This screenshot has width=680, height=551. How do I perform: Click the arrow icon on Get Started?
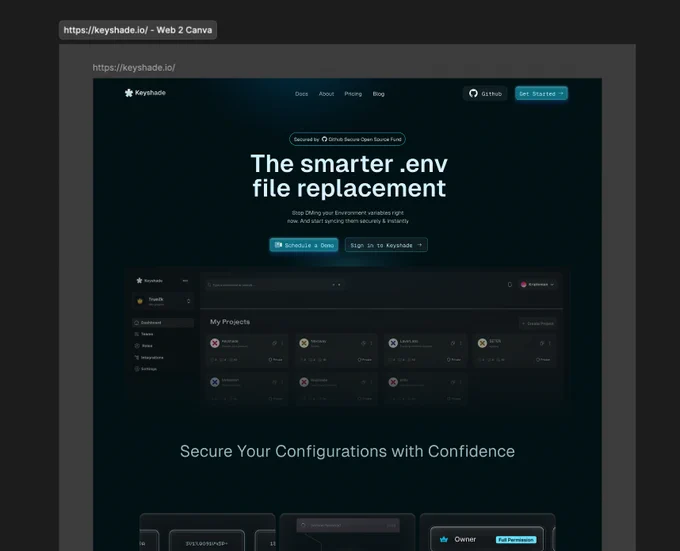[x=561, y=93]
